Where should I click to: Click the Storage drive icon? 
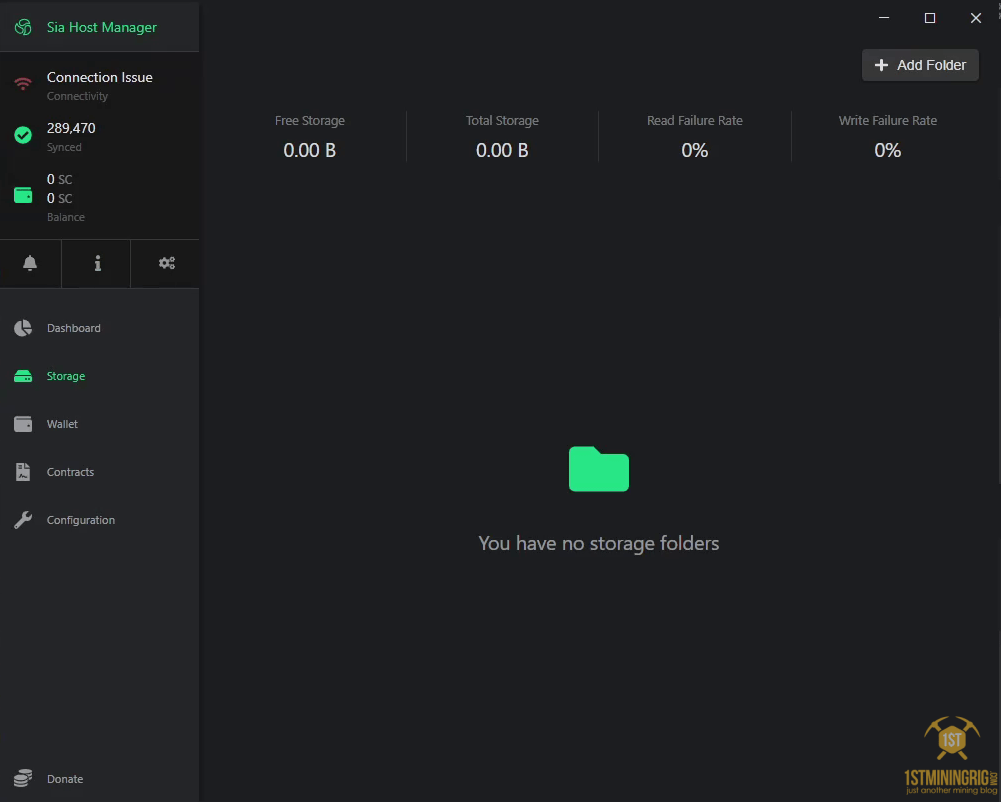click(23, 376)
